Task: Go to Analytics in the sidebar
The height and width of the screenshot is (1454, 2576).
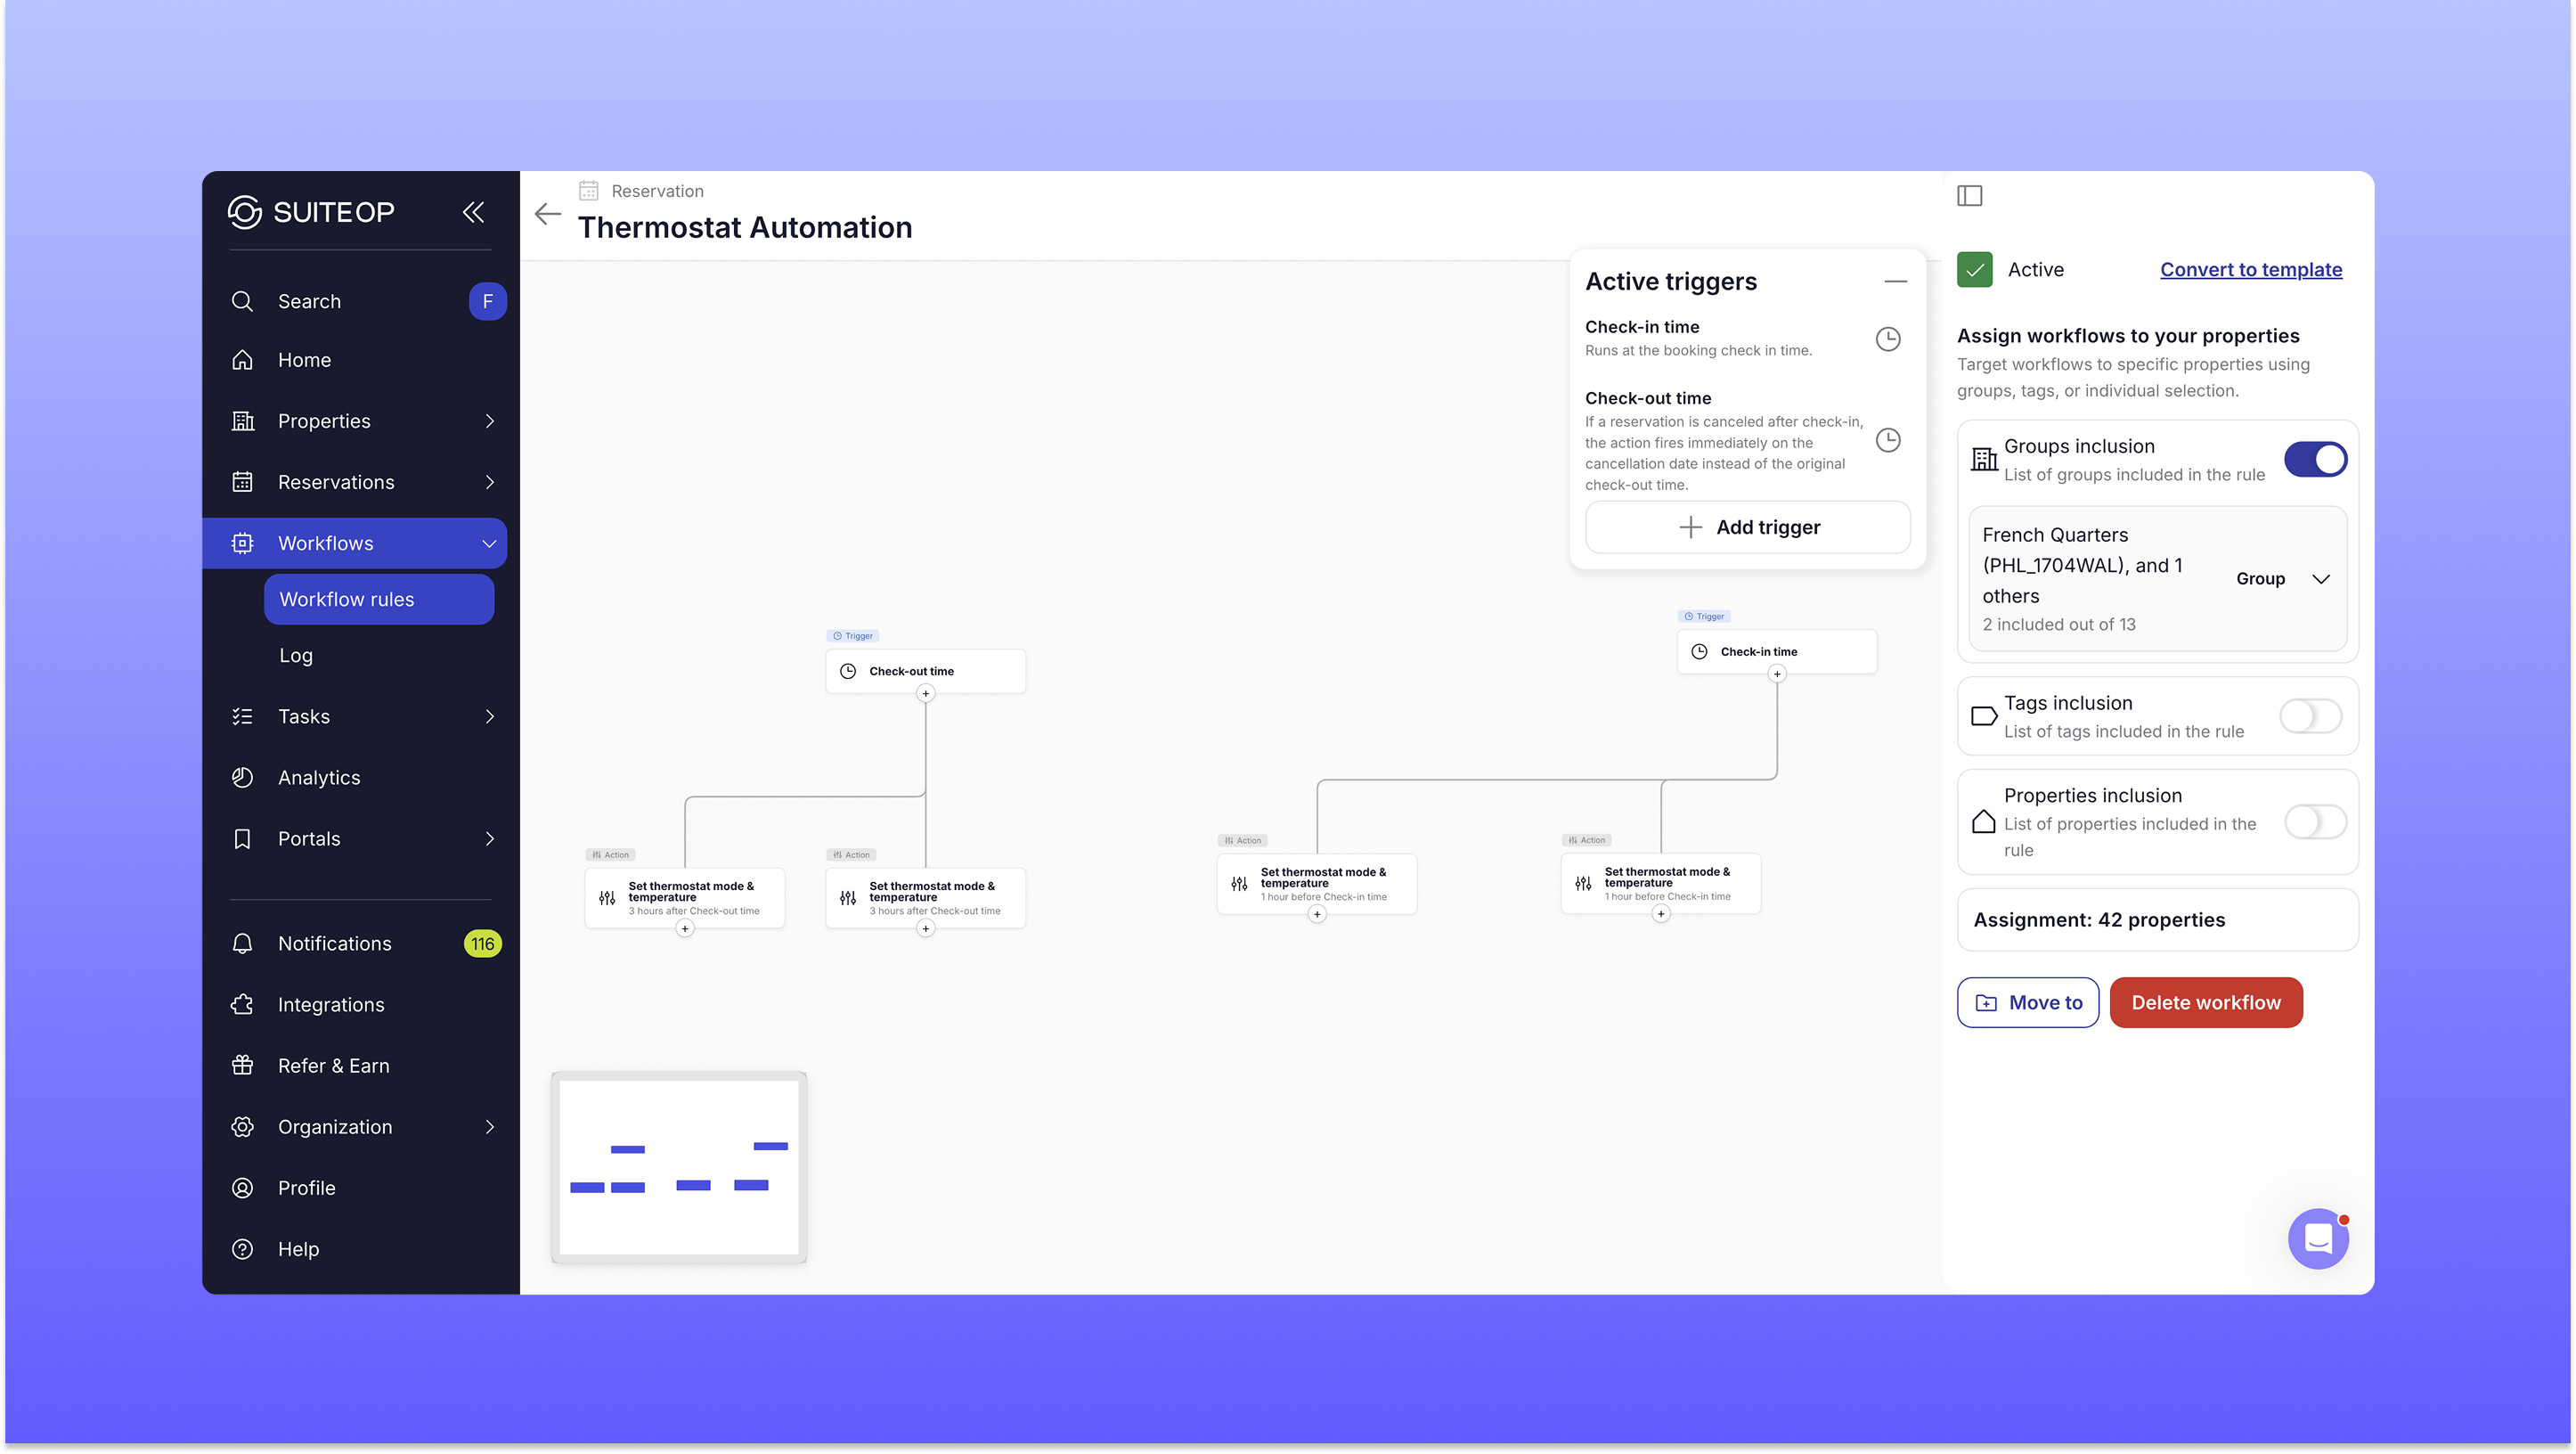Action: (319, 777)
